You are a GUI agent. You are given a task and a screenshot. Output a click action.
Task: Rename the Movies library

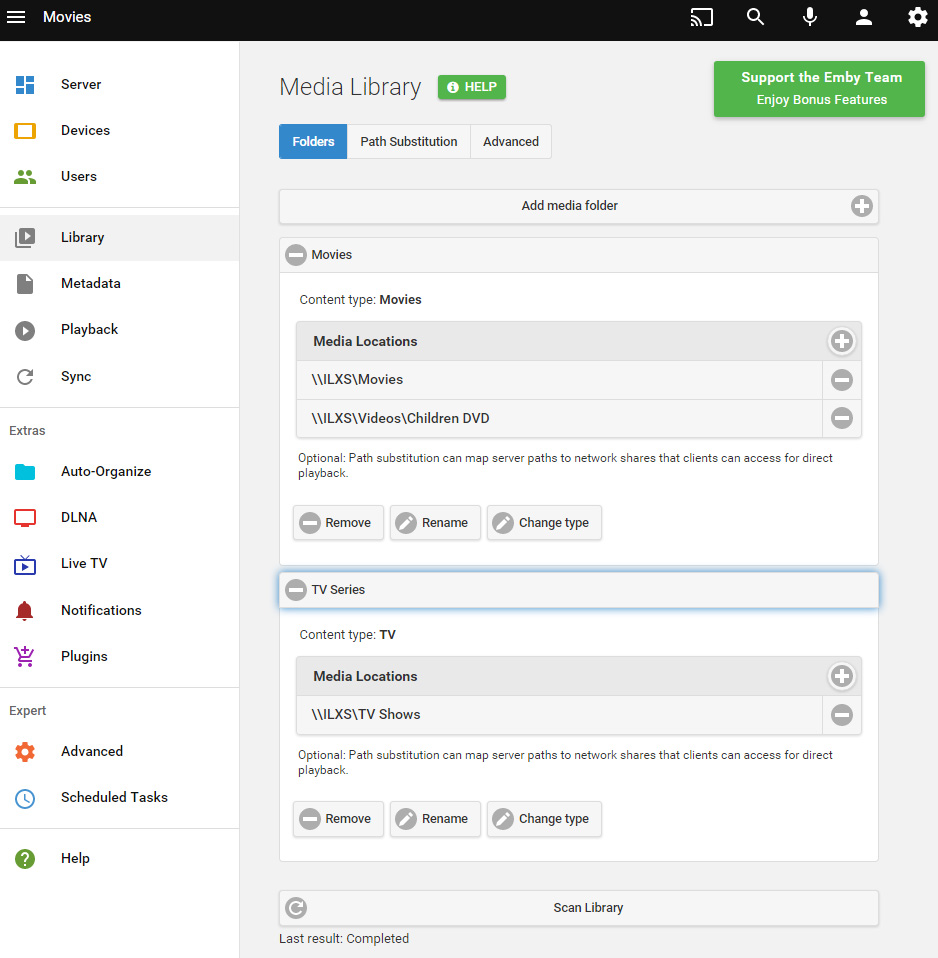tap(435, 523)
